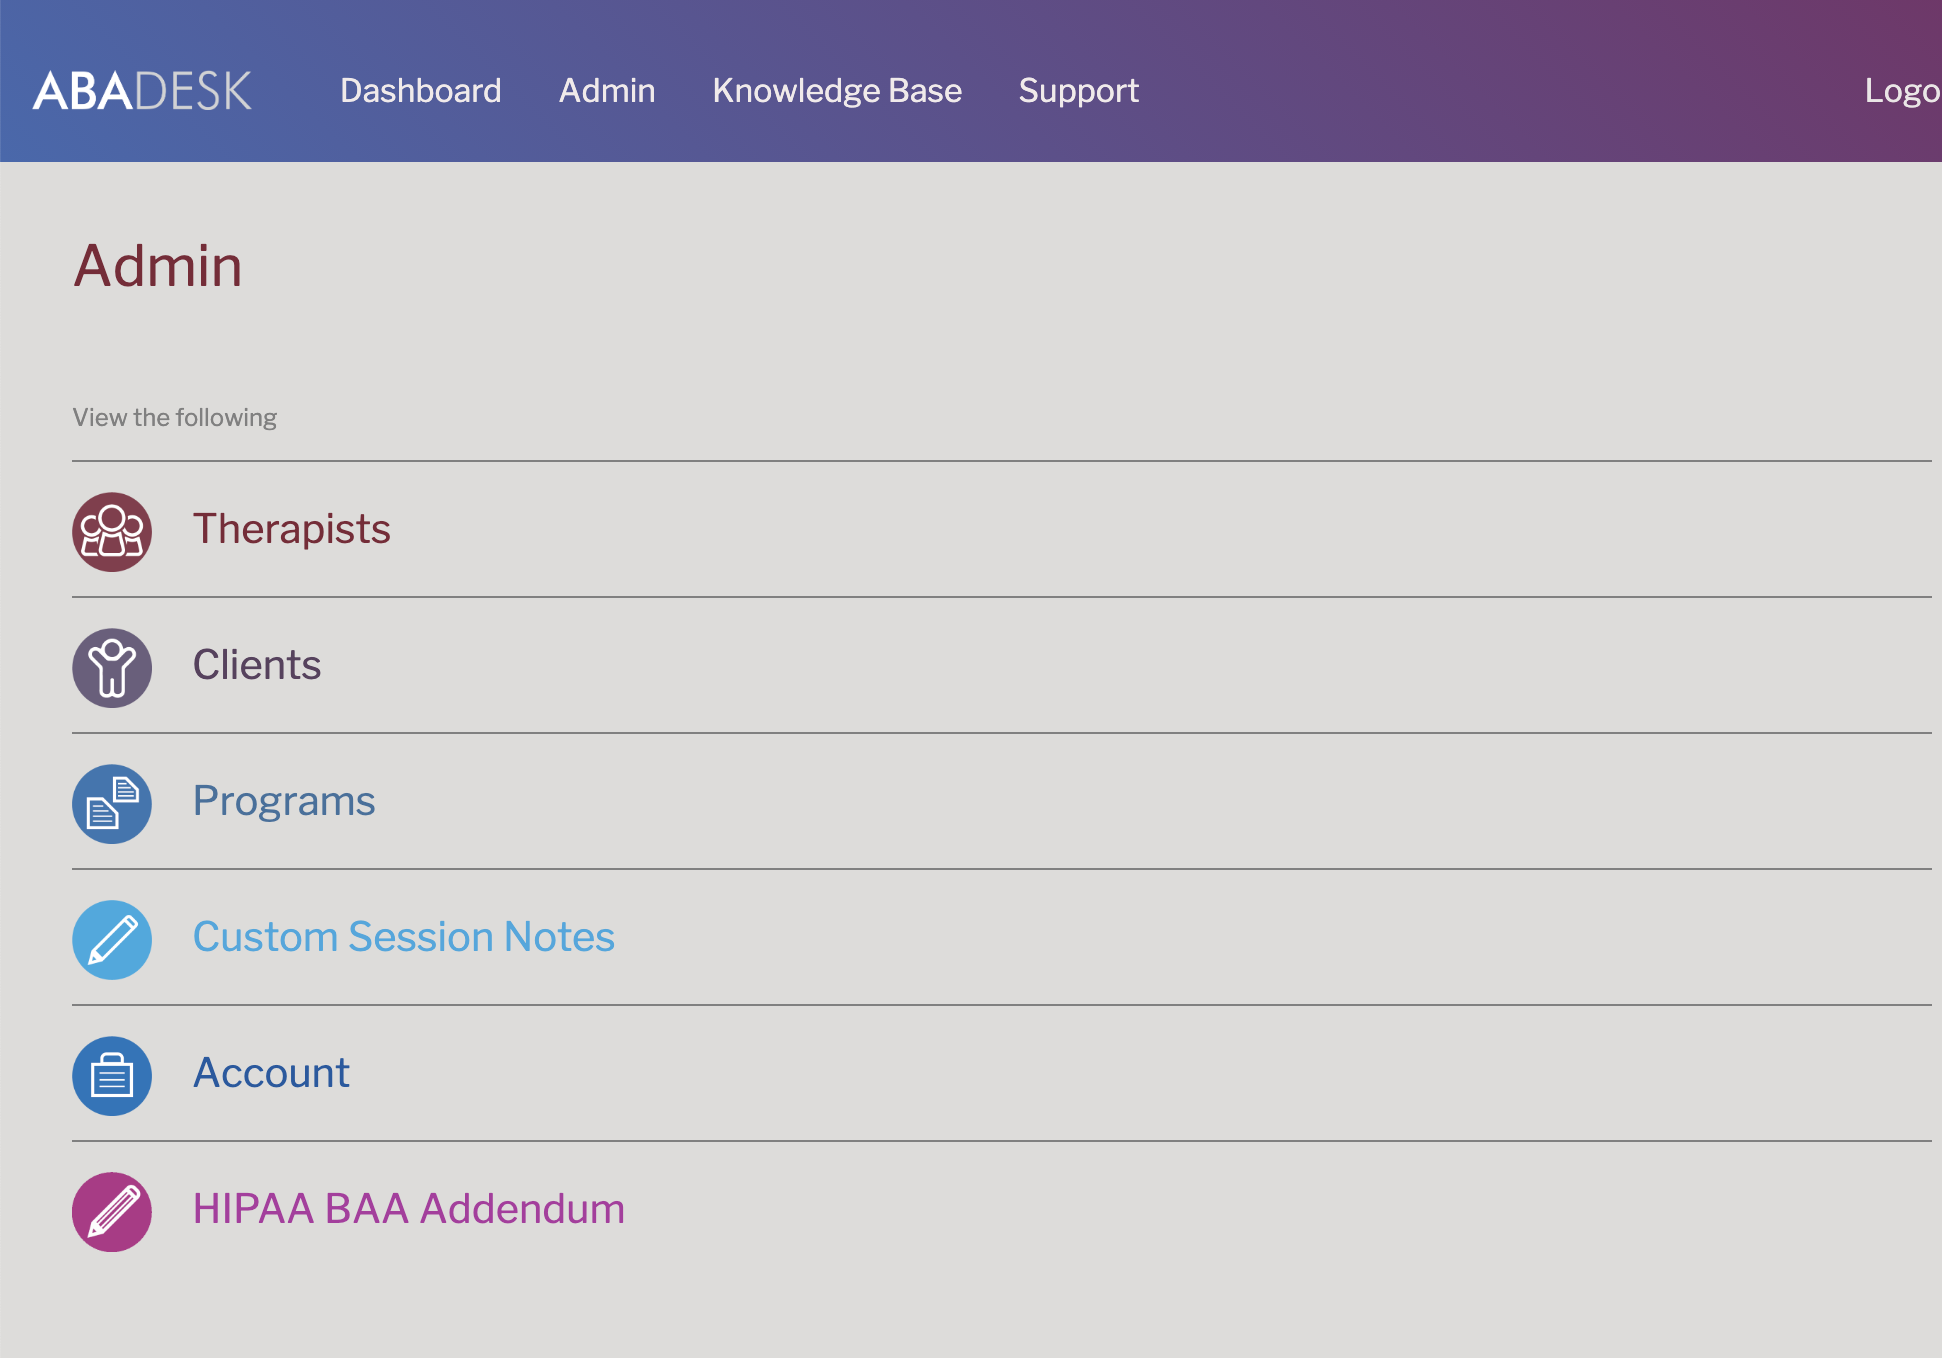Open Custom Session Notes link
The height and width of the screenshot is (1358, 1942).
click(403, 937)
